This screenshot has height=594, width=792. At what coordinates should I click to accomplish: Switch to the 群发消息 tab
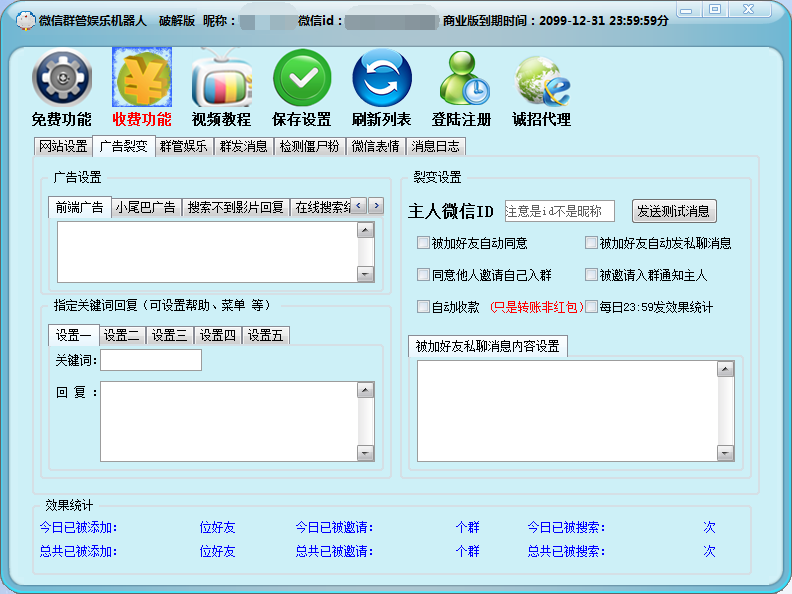click(x=243, y=146)
